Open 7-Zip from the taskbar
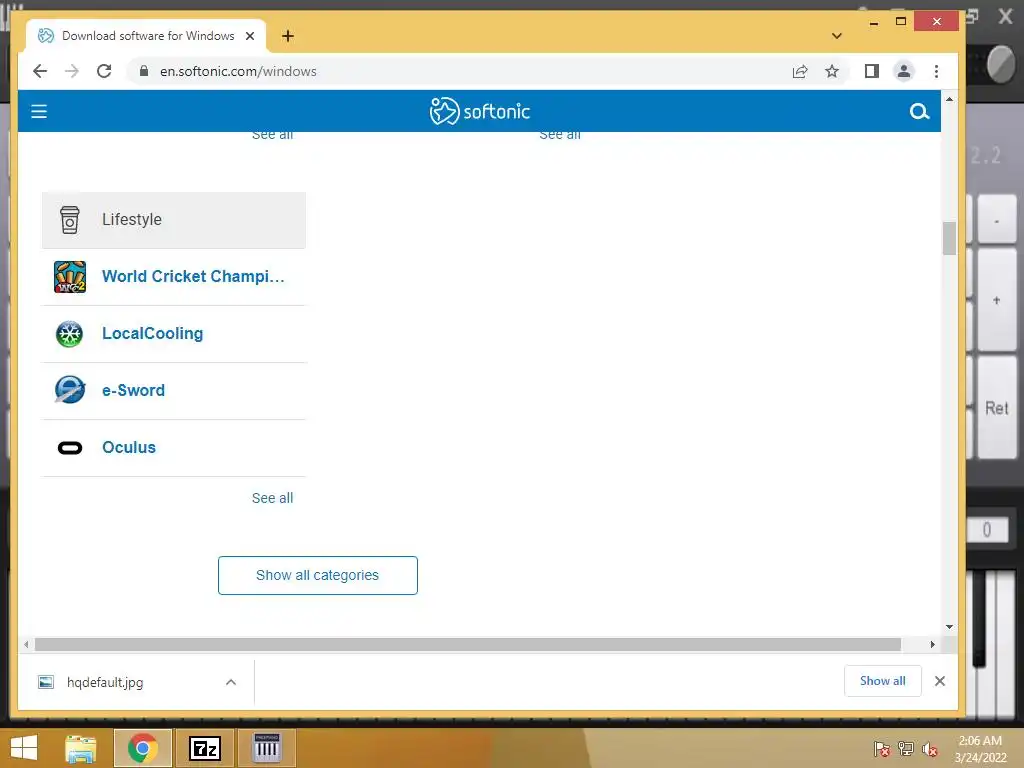Image resolution: width=1024 pixels, height=768 pixels. tap(204, 748)
